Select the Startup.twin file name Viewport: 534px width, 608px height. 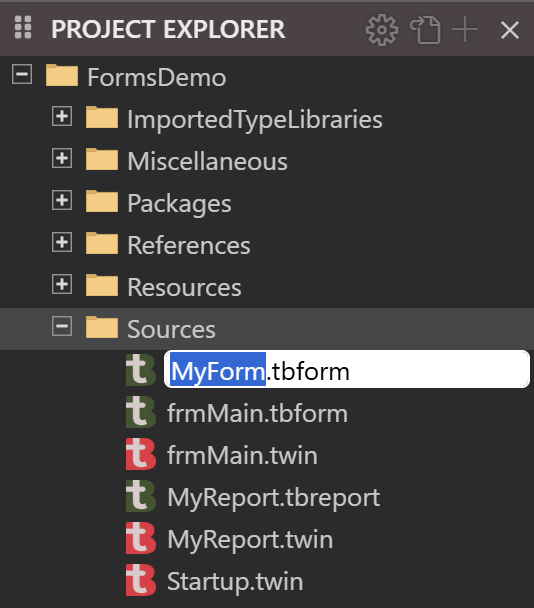[235, 582]
